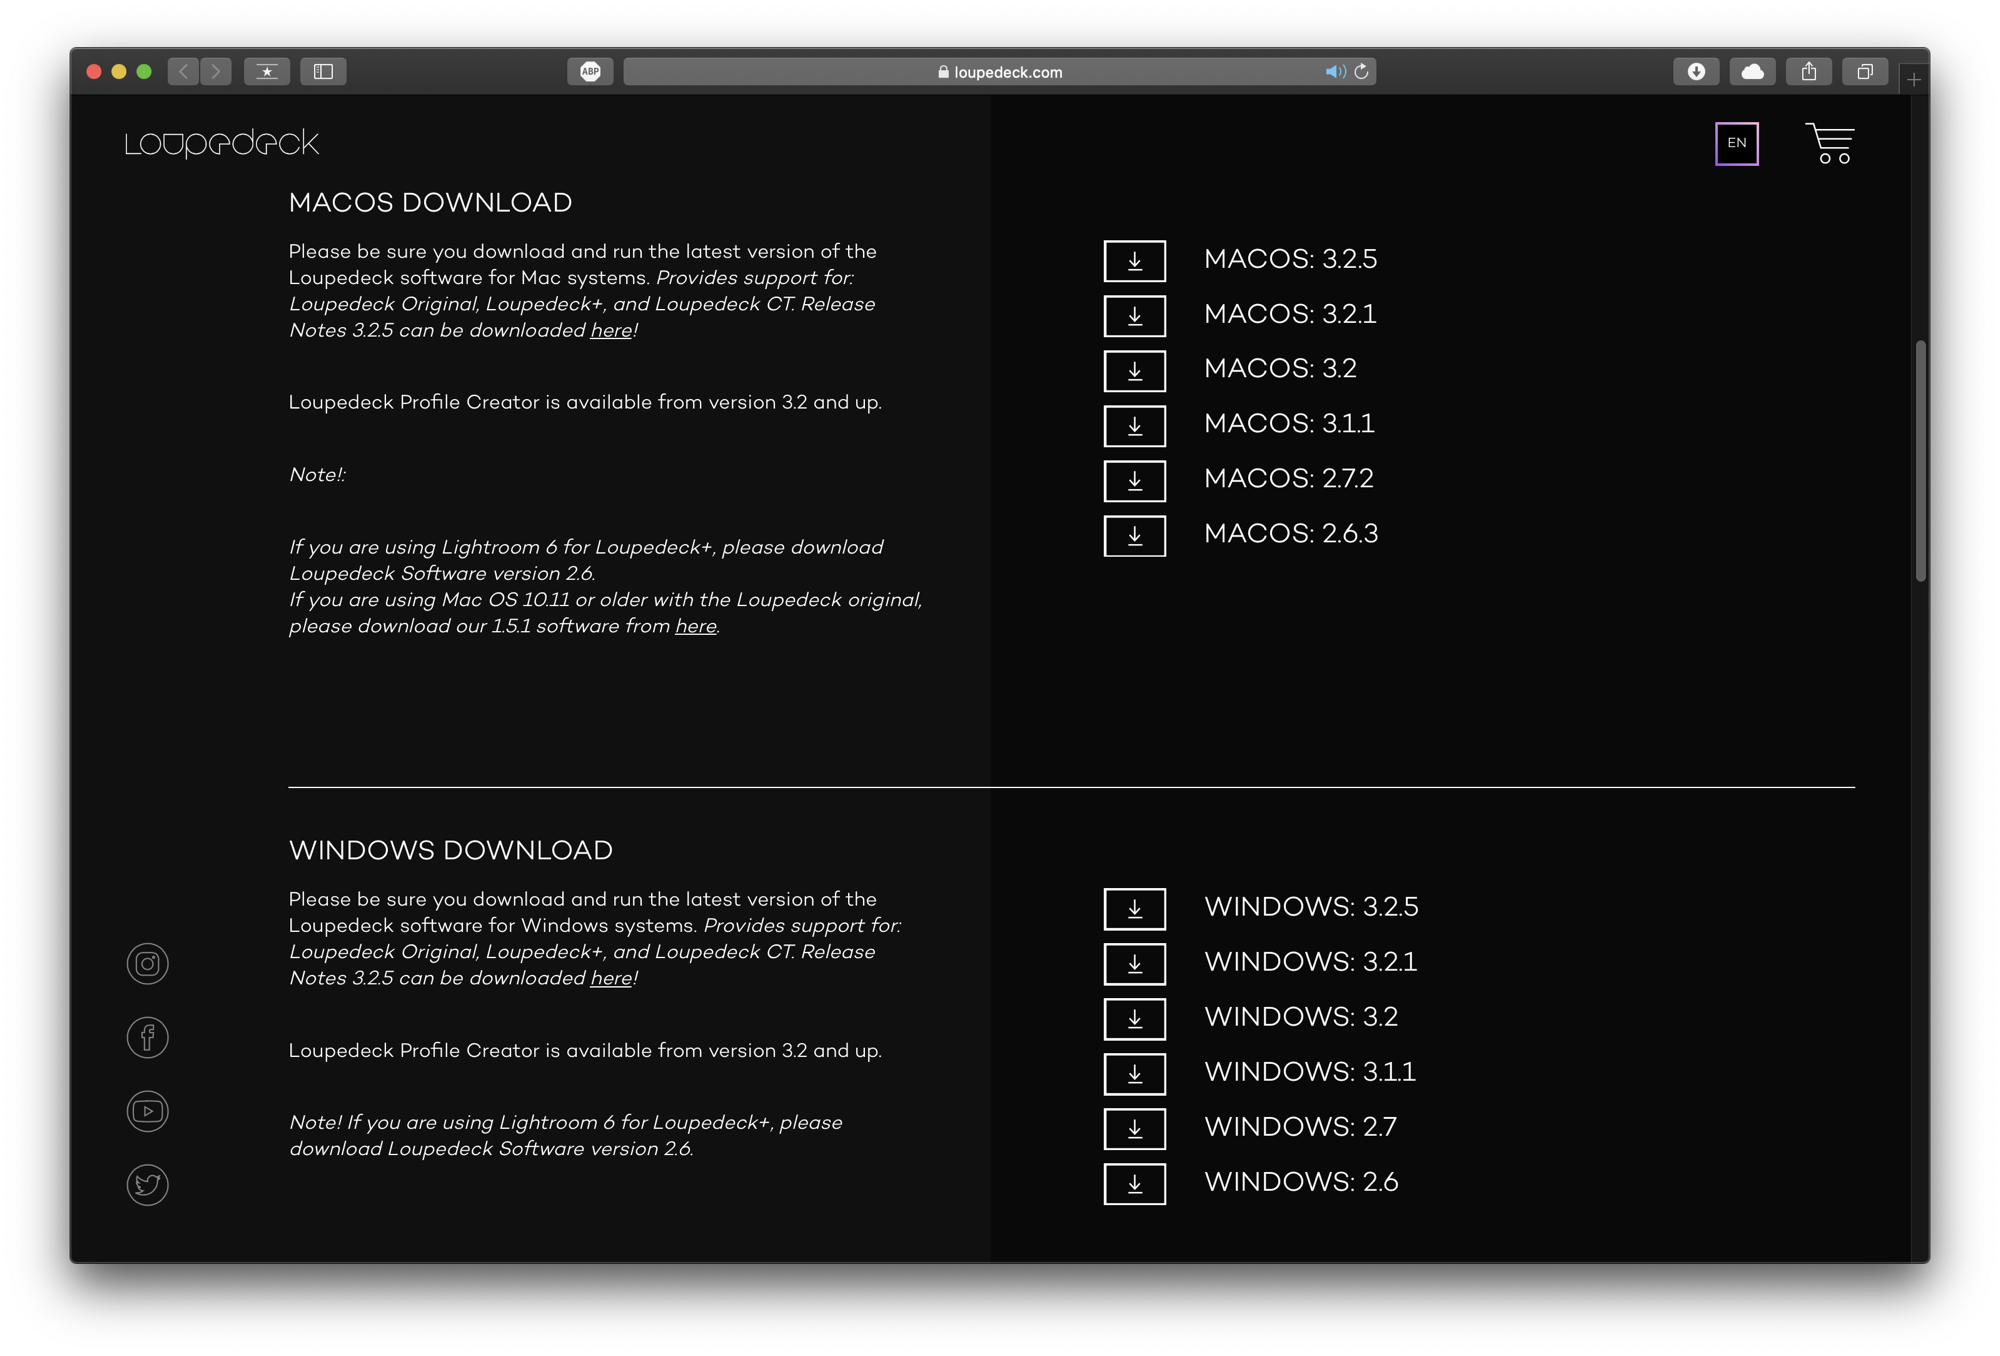Click download icon for WINDOWS: 3.2.5
The width and height of the screenshot is (2000, 1356).
tap(1134, 909)
